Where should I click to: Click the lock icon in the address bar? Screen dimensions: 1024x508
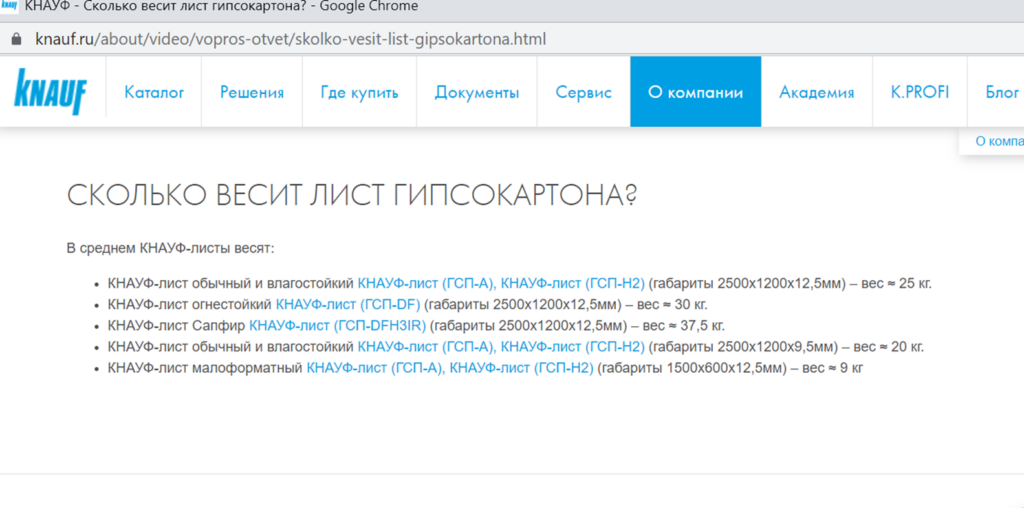click(x=17, y=39)
